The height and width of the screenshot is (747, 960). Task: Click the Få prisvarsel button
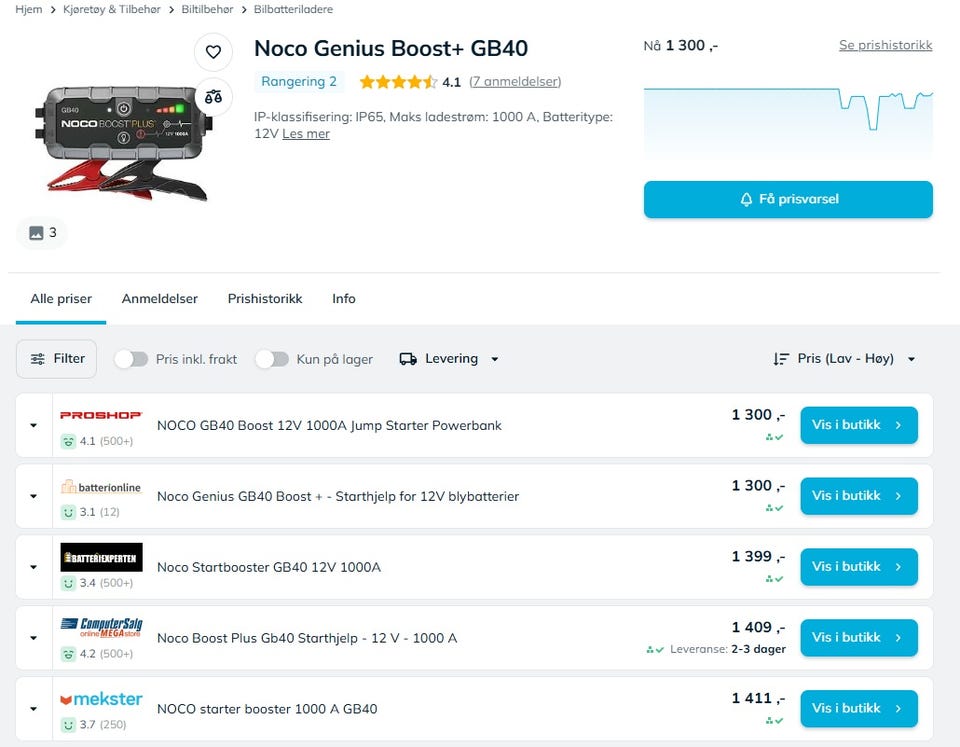point(788,199)
